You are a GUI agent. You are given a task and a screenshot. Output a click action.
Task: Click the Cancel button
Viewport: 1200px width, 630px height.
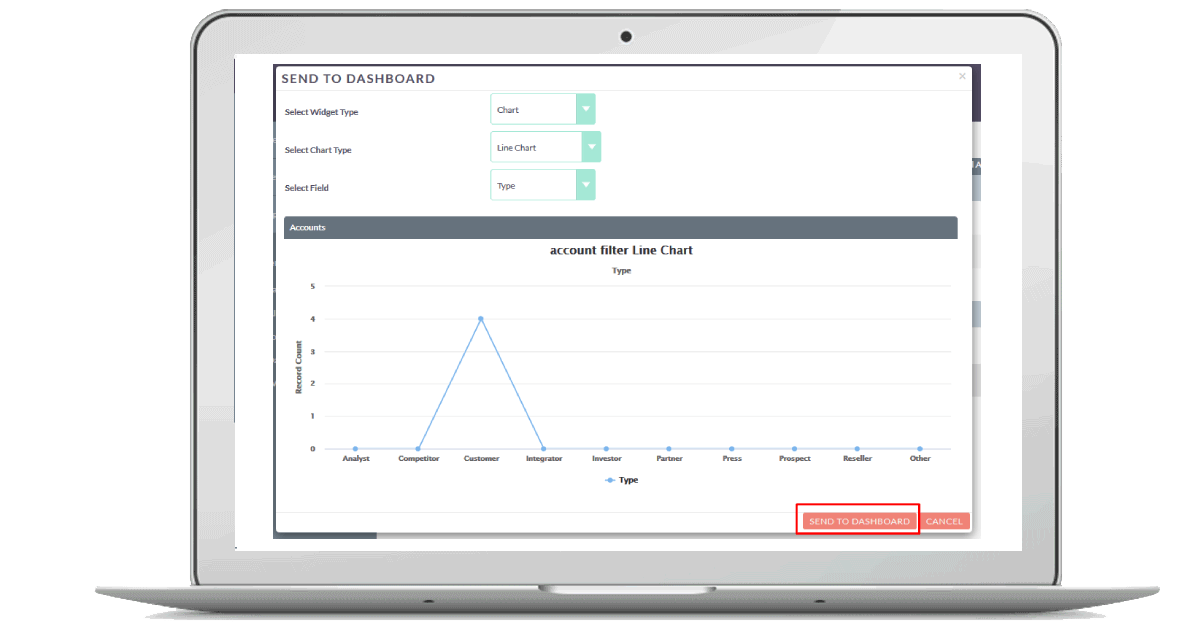click(944, 521)
